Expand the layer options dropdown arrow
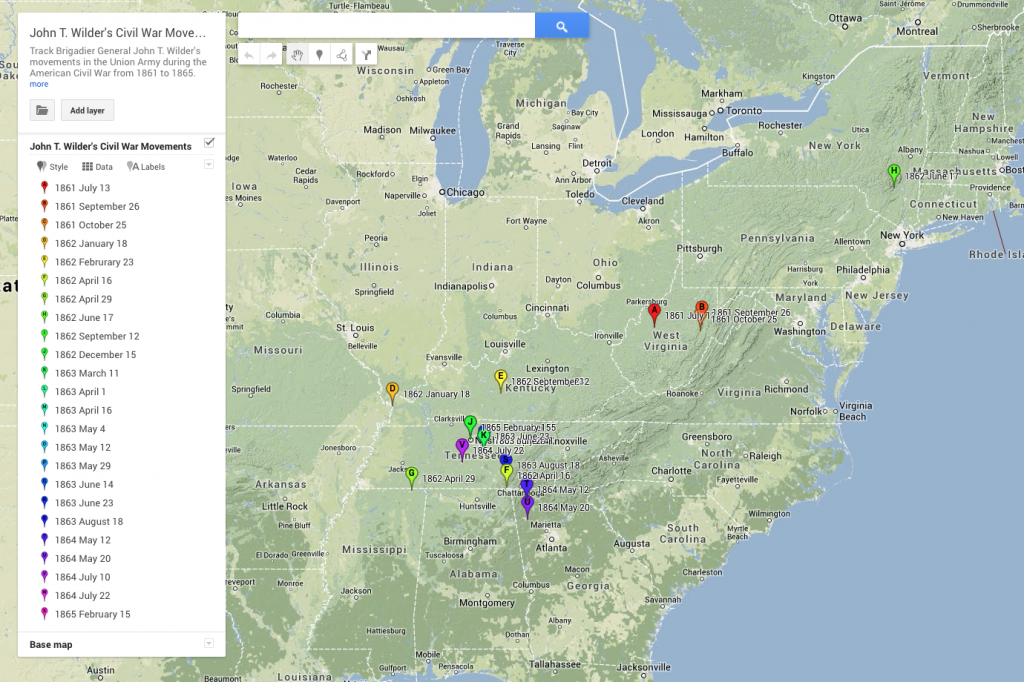The height and width of the screenshot is (682, 1024). pyautogui.click(x=208, y=166)
